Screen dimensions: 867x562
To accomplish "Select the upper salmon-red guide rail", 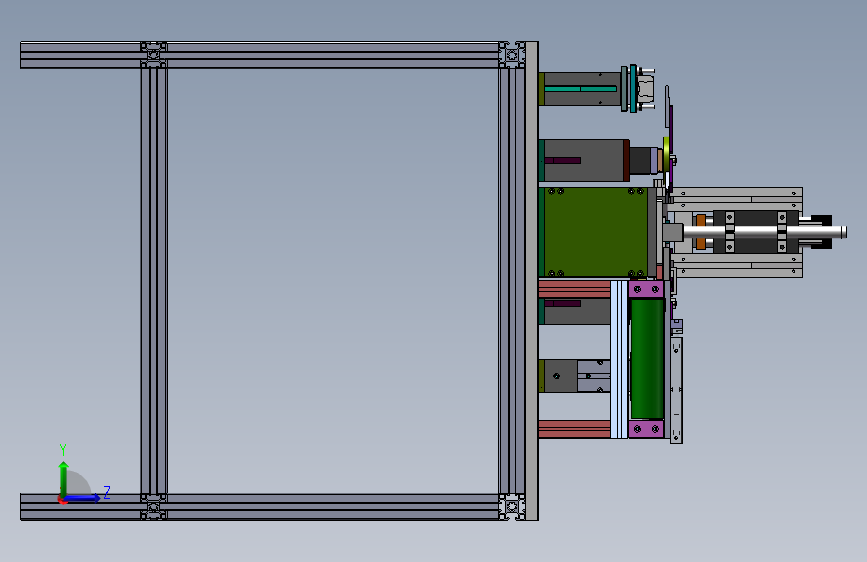I will click(x=575, y=289).
